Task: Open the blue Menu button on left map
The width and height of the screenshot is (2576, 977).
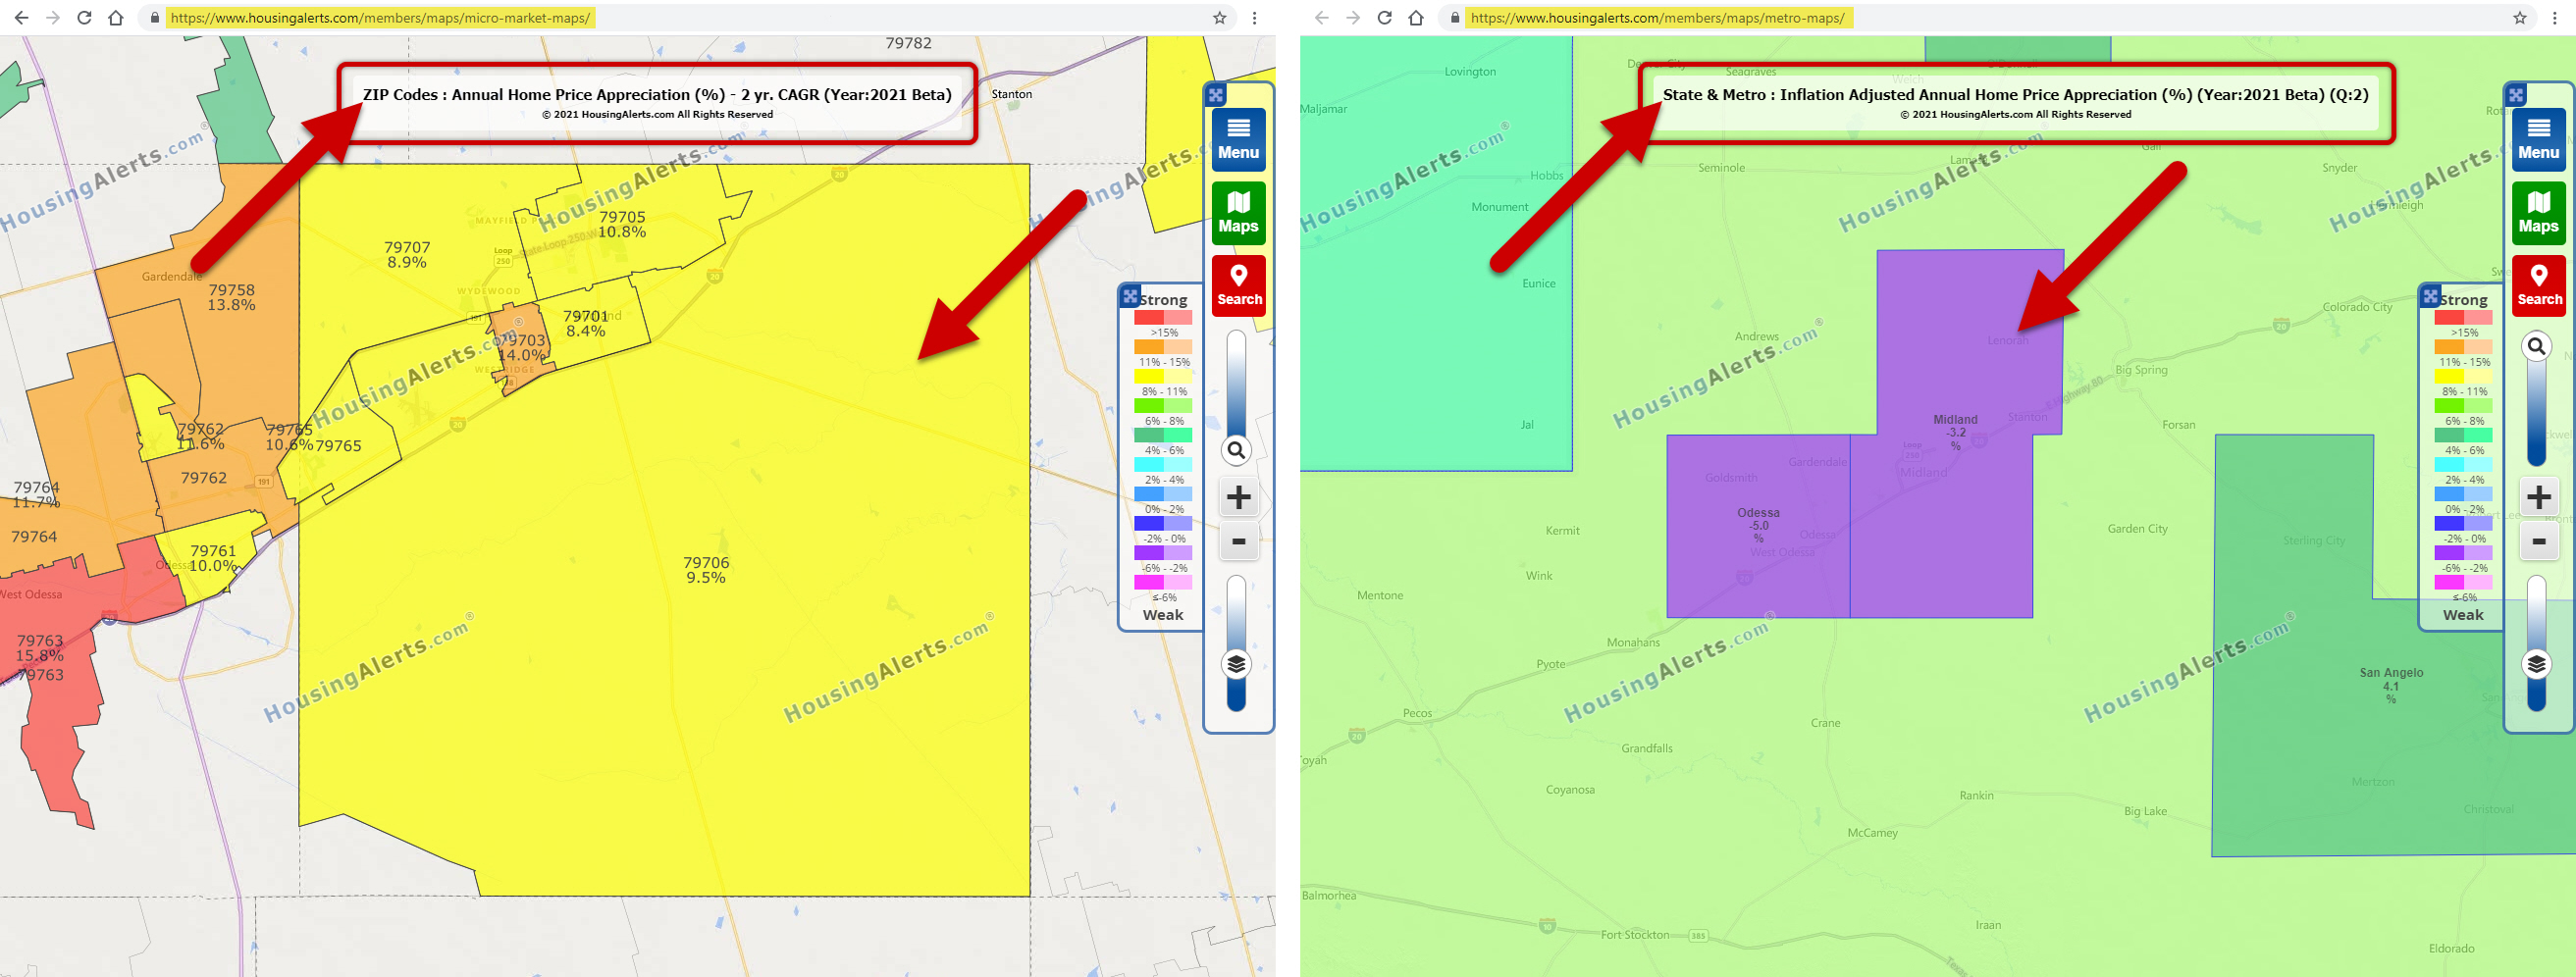Action: [1238, 140]
